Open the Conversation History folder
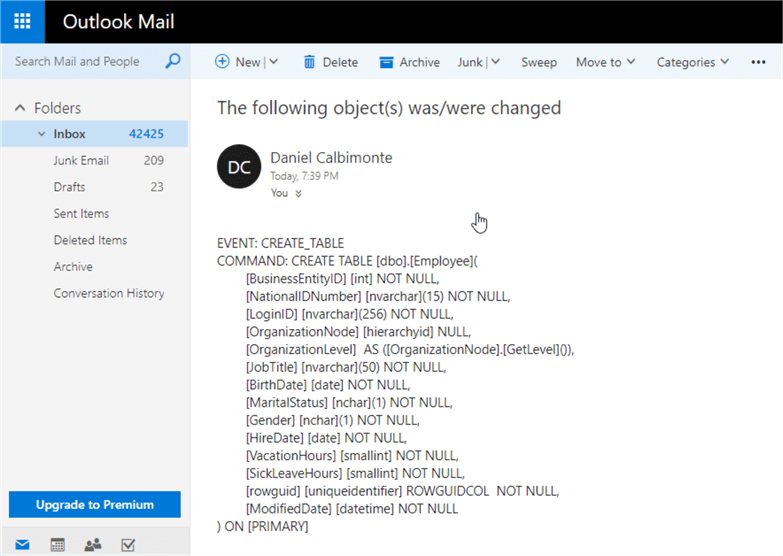The width and height of the screenshot is (783, 556). pos(109,293)
